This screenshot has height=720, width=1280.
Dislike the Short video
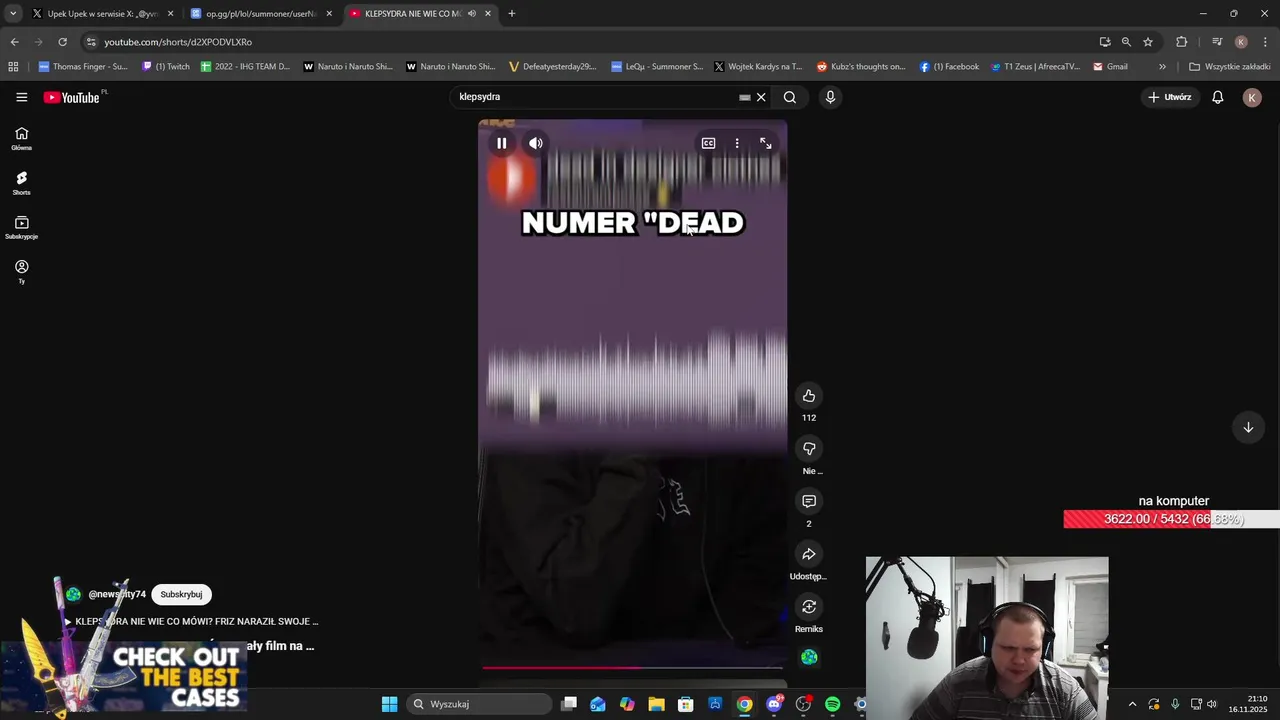pyautogui.click(x=809, y=449)
